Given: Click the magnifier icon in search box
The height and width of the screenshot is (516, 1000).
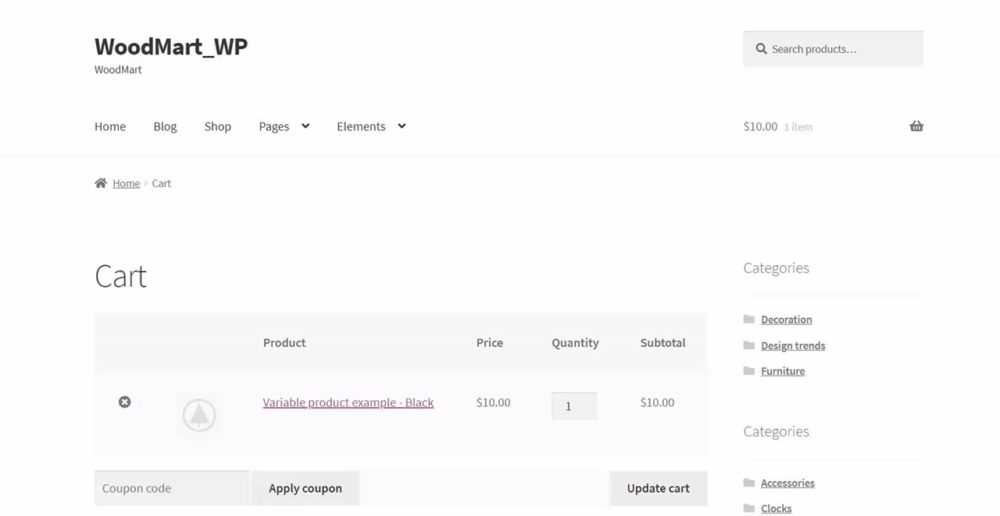Looking at the screenshot, I should coord(761,49).
